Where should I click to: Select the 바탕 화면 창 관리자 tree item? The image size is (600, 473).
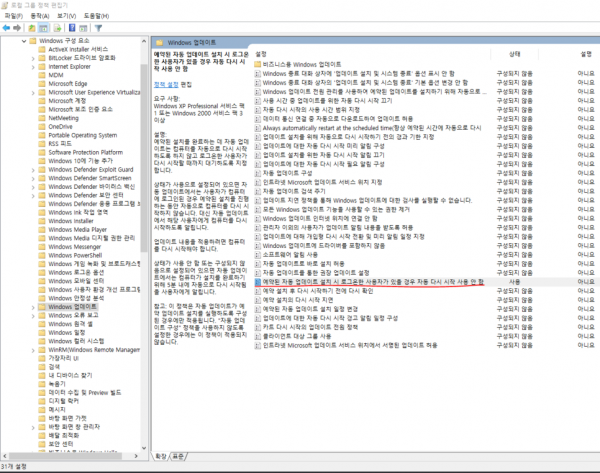point(74,427)
